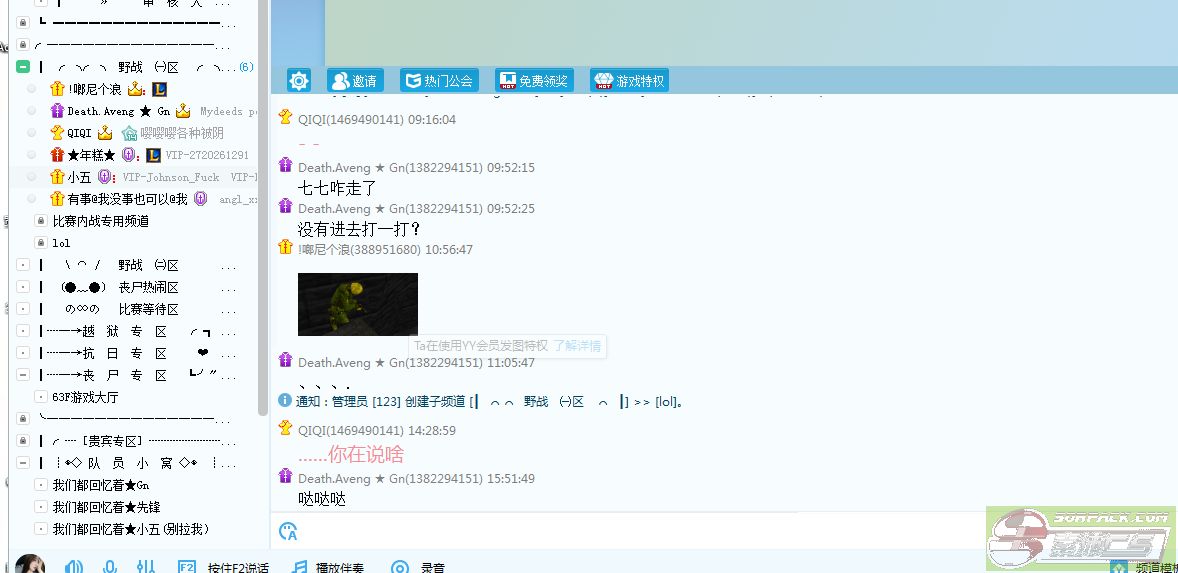Click the microphone icon
The height and width of the screenshot is (573, 1178).
pyautogui.click(x=110, y=567)
